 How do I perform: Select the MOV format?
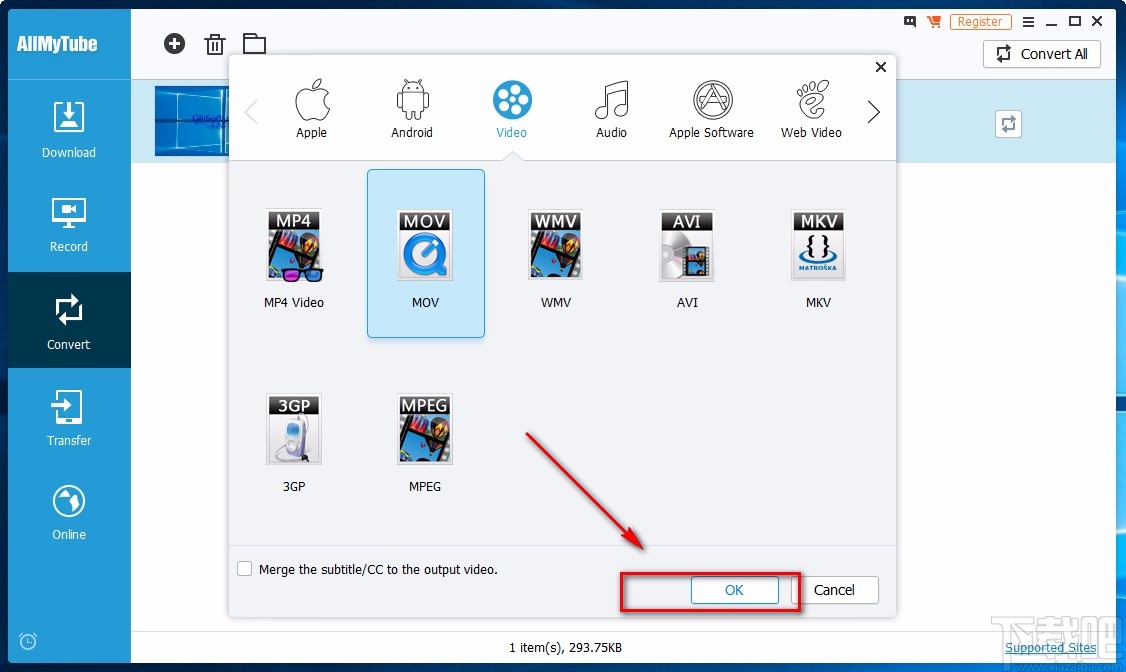click(426, 253)
